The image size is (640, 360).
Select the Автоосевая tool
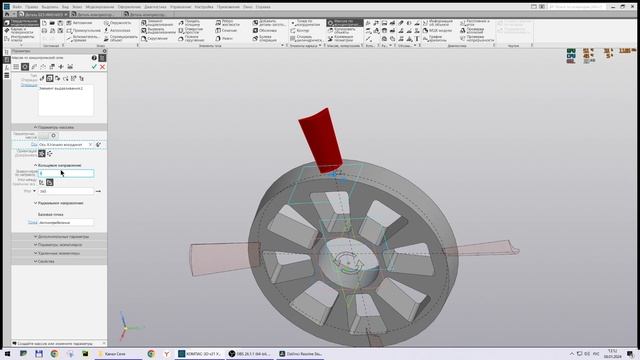point(117,31)
